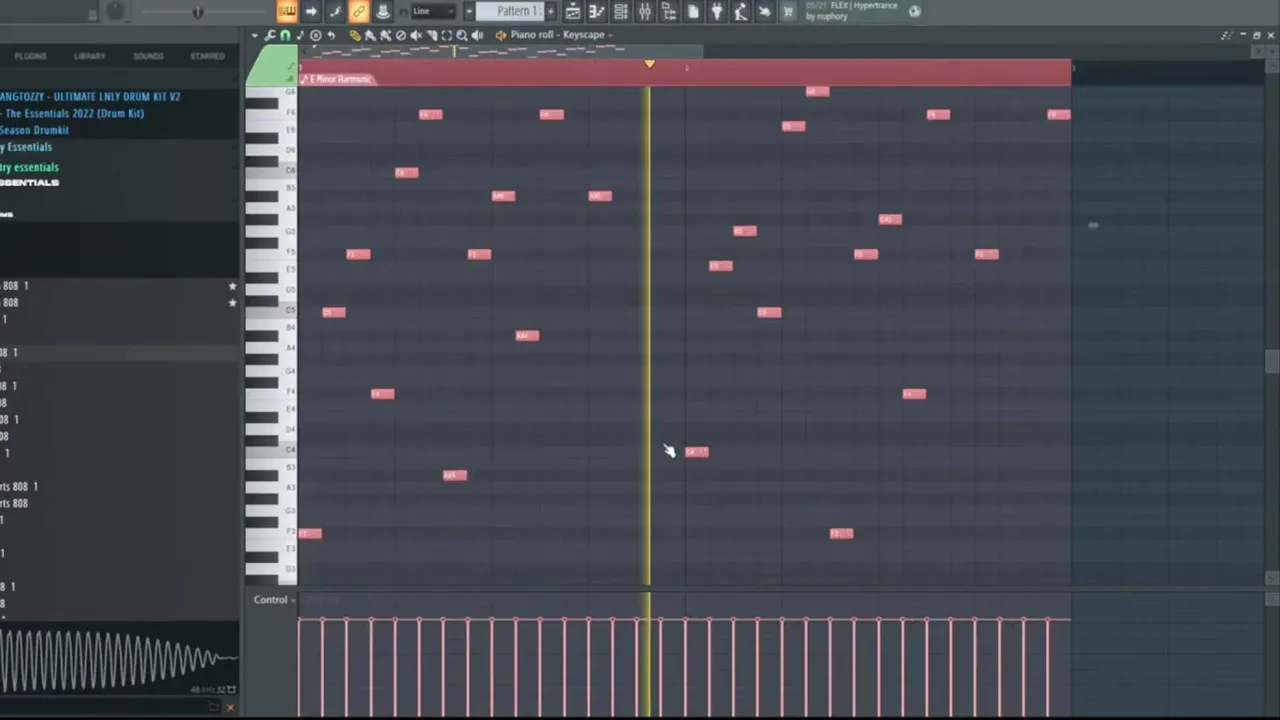Open the Line snap dropdown
The height and width of the screenshot is (720, 1280).
pos(433,11)
